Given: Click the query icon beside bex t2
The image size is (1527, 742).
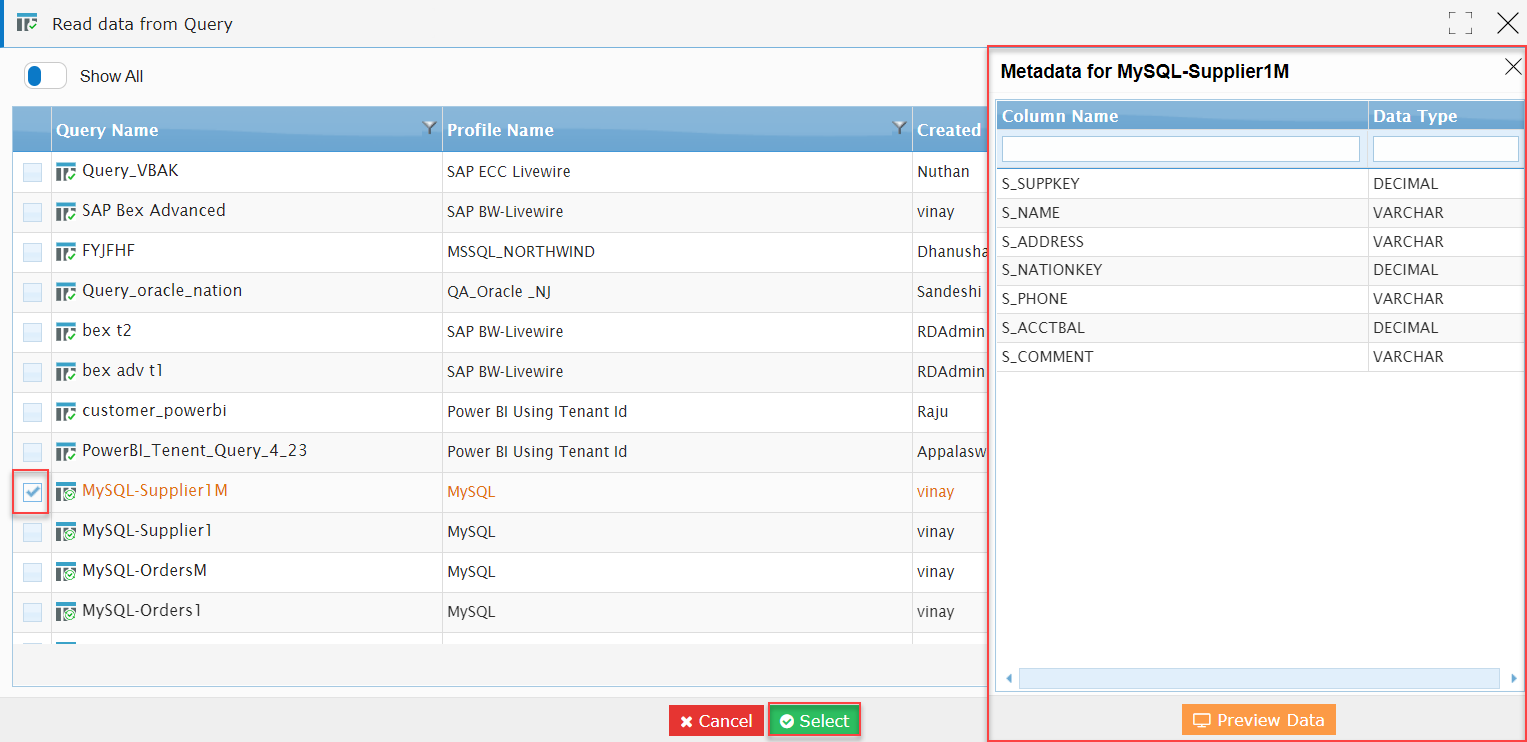Looking at the screenshot, I should pyautogui.click(x=66, y=332).
